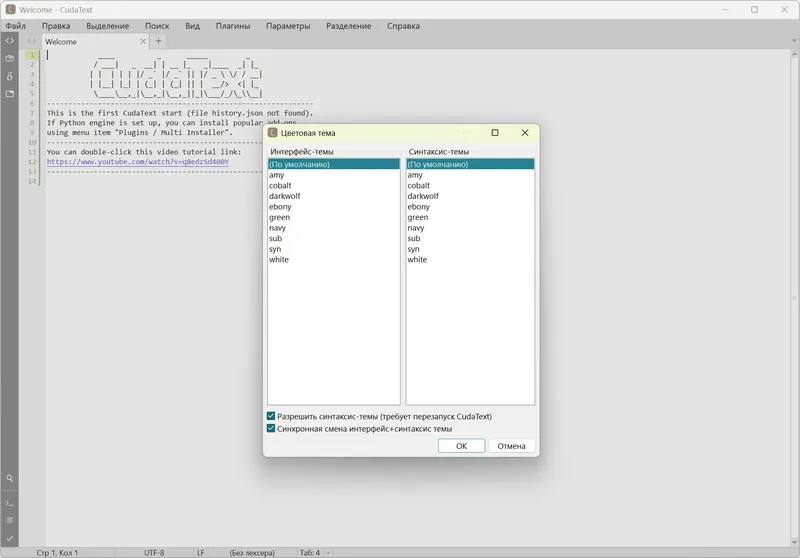Select green in the Синтаксис-темы list

470,217
